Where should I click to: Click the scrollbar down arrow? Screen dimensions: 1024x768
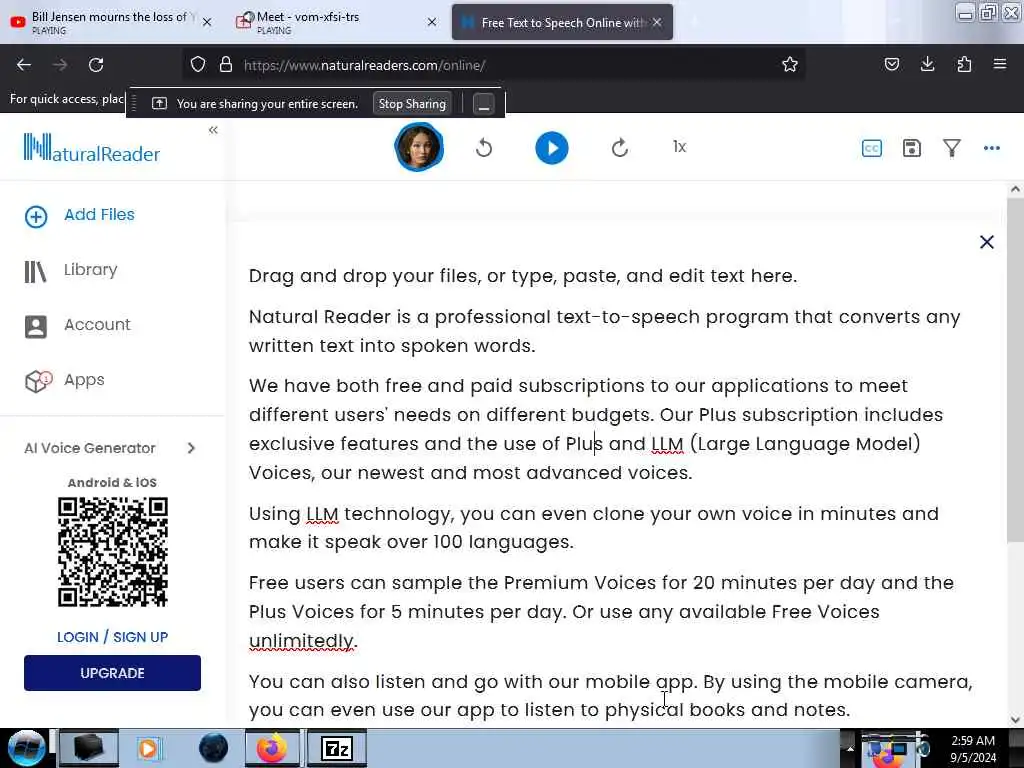[1015, 720]
